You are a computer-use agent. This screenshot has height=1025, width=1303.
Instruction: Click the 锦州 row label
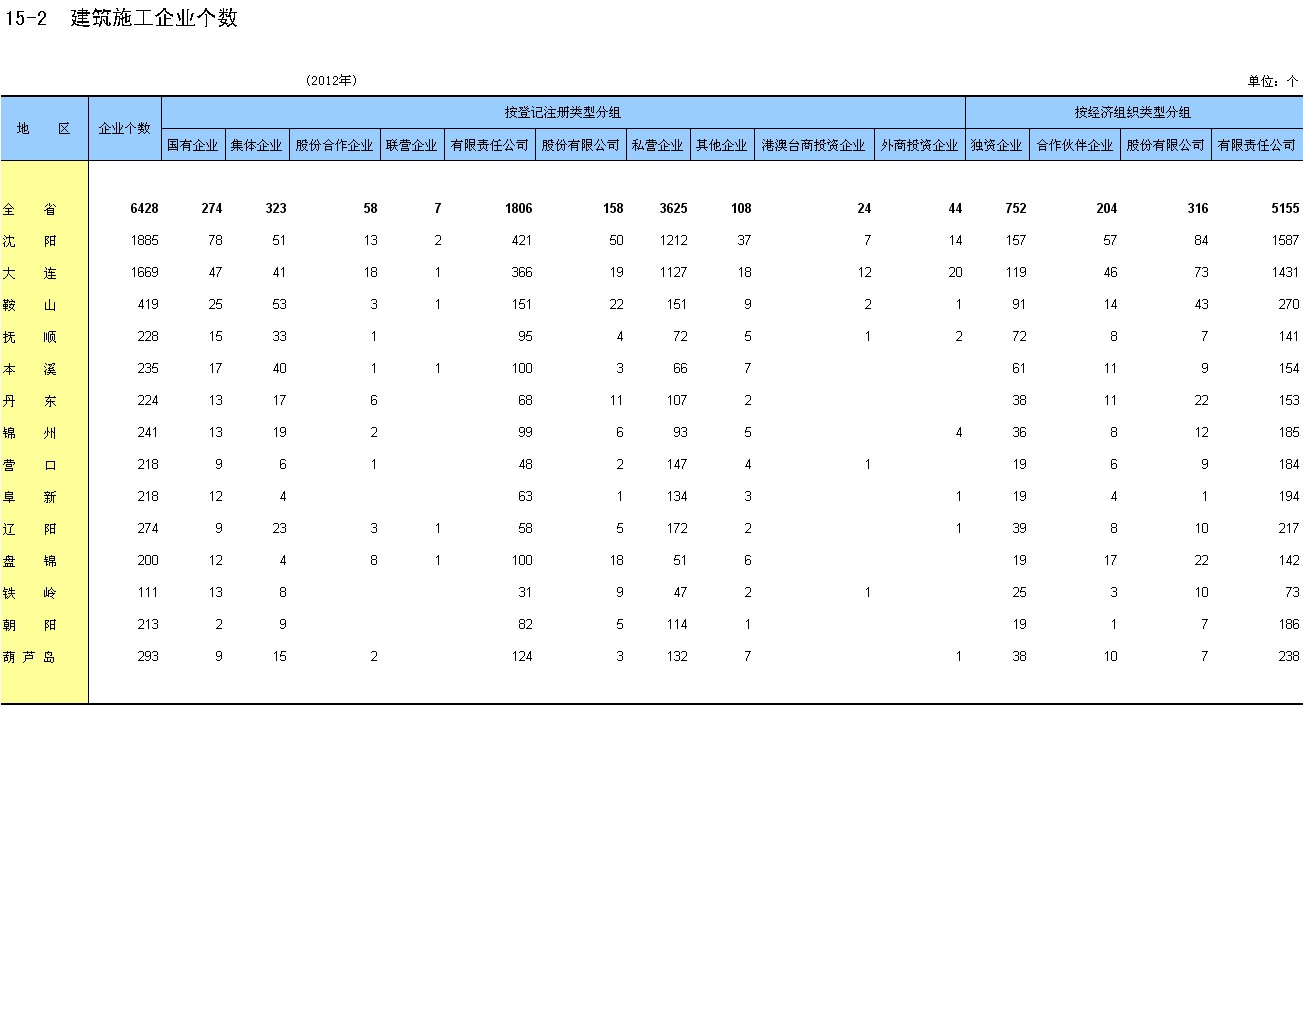[30, 433]
